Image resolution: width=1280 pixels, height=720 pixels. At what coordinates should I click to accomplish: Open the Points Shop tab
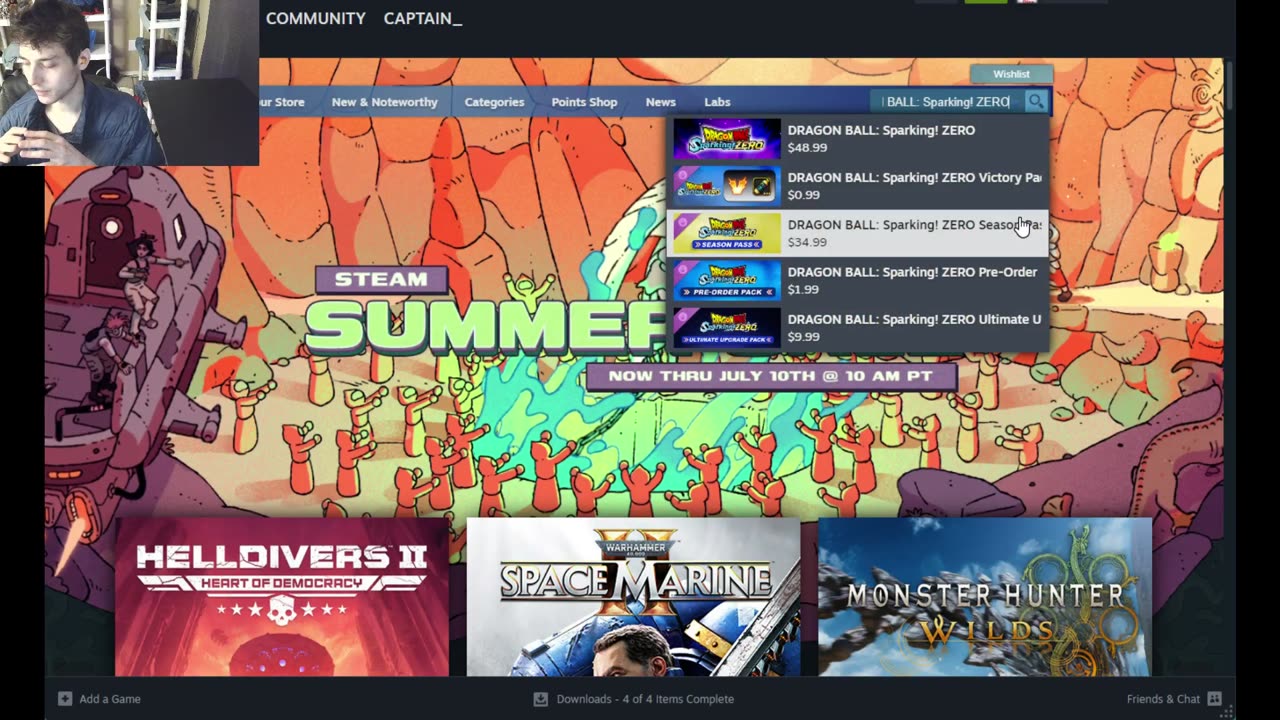coord(584,102)
